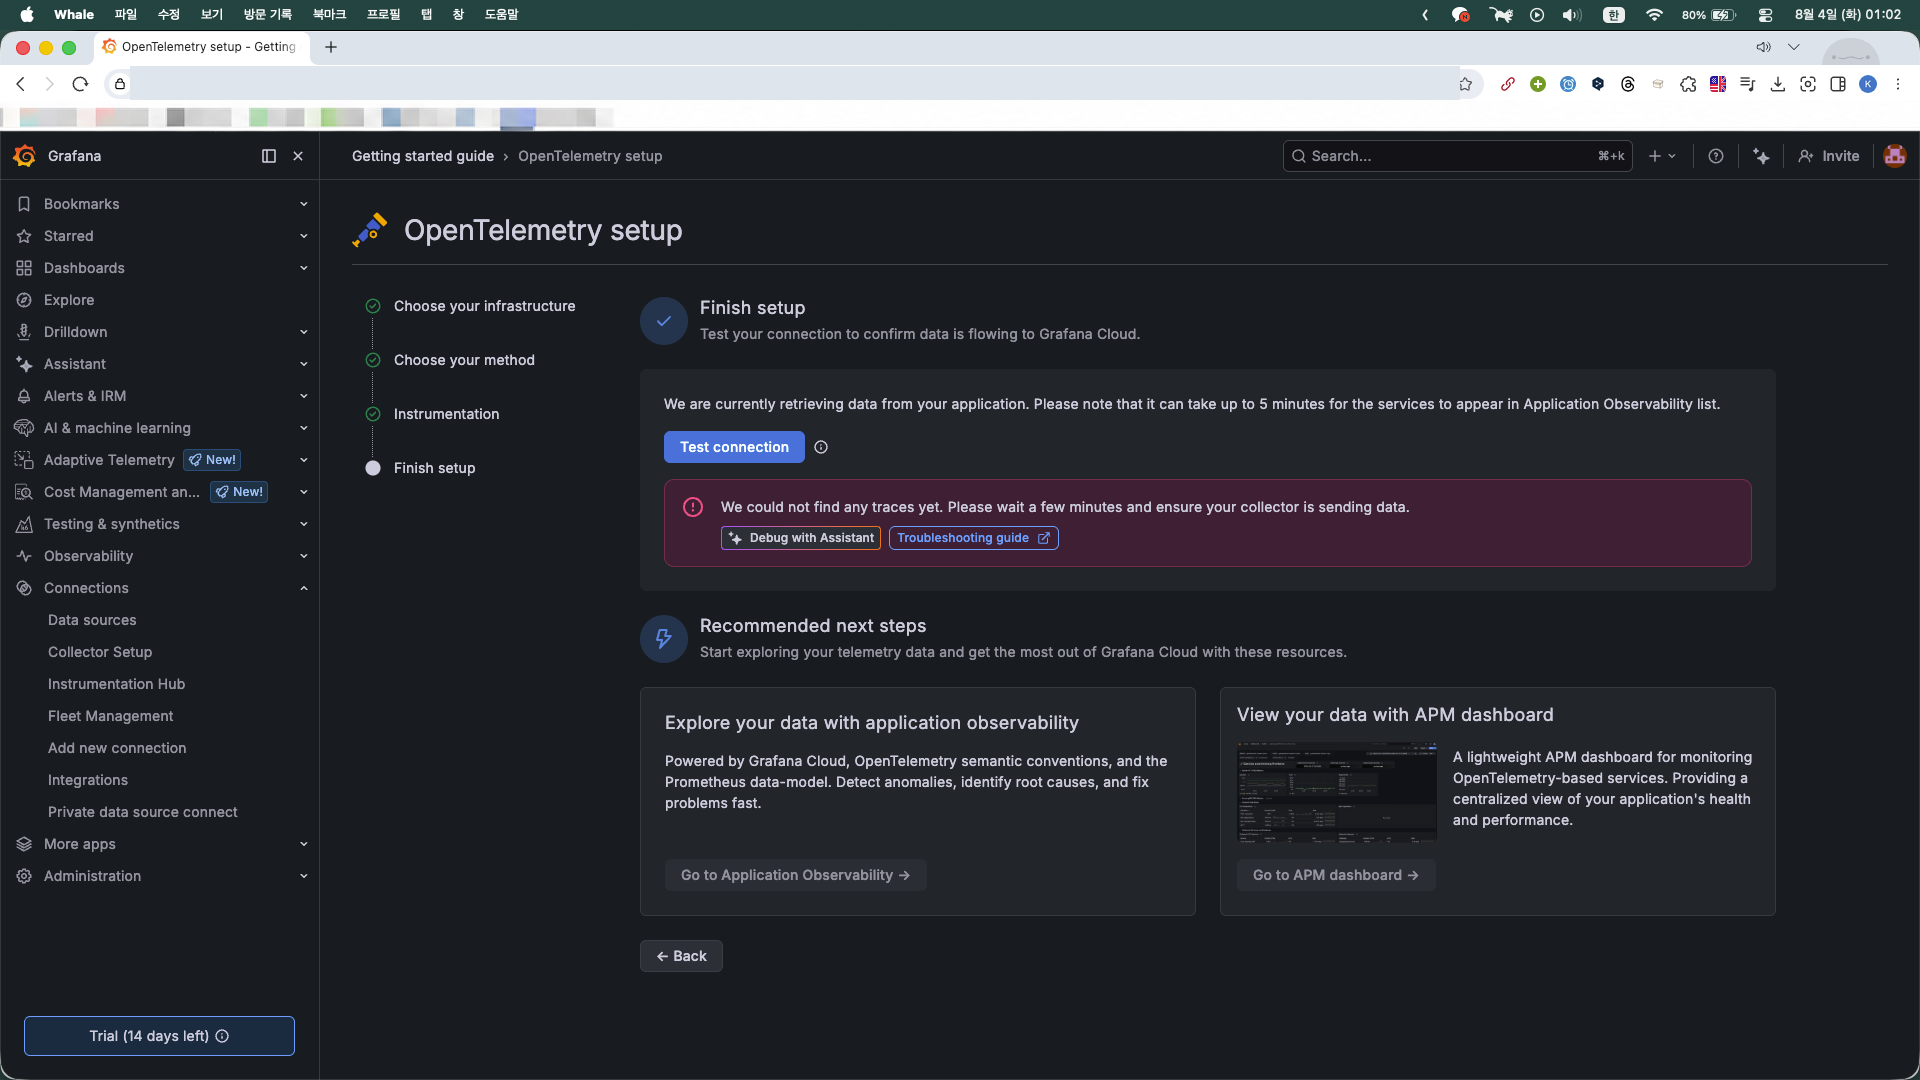The width and height of the screenshot is (1920, 1080).
Task: Expand the AI & machine learning section
Action: tap(303, 428)
